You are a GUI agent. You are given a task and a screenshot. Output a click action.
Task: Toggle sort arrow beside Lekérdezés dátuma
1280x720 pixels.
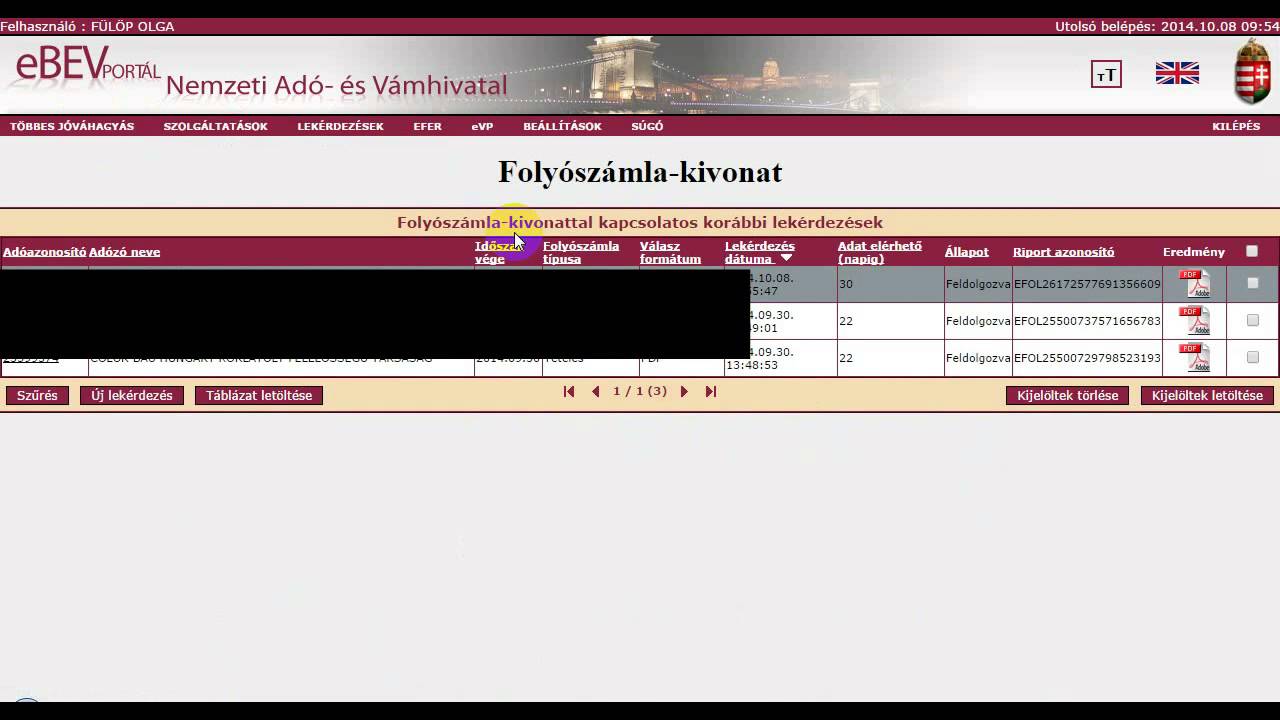tap(786, 258)
